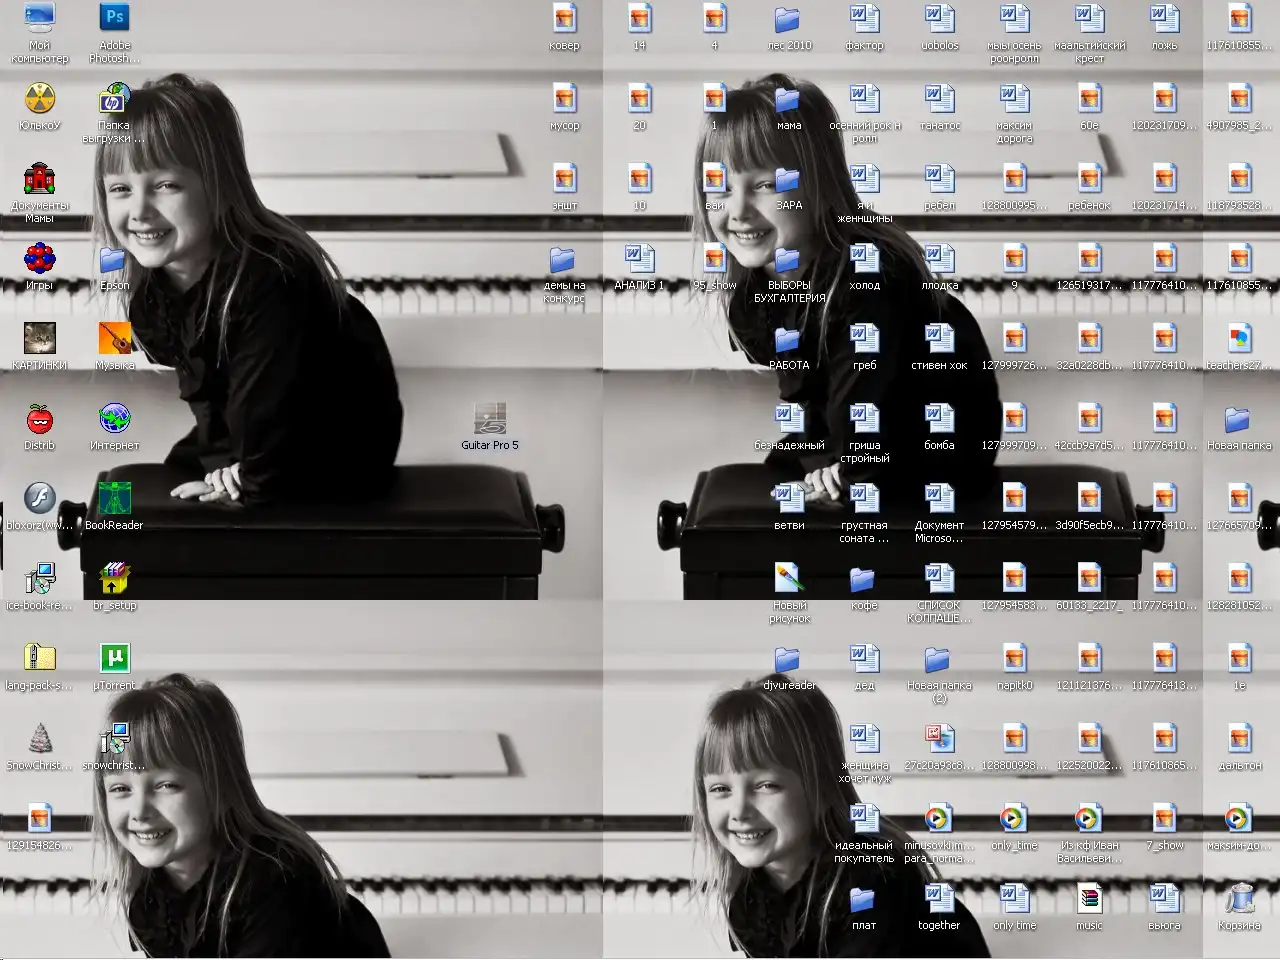Select the Документы Мамы icon
Screen dimensions: 1280x960
[40, 179]
